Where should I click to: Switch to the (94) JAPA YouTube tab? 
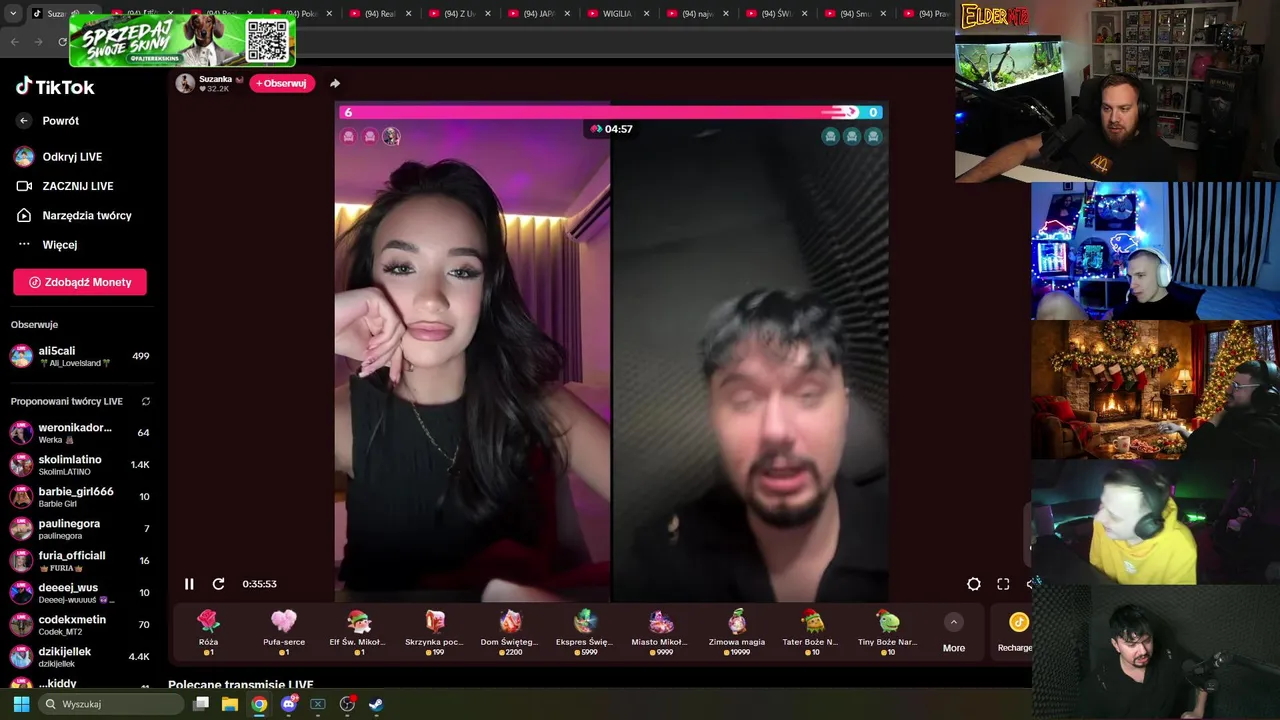pyautogui.click(x=540, y=14)
